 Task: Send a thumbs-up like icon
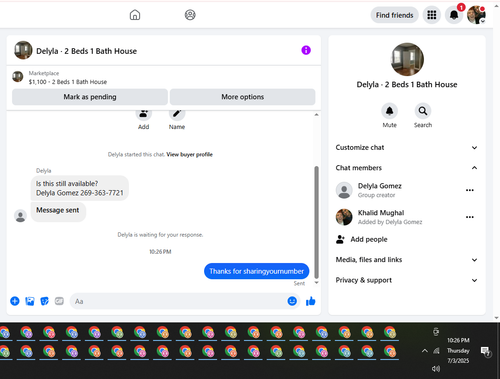click(x=311, y=301)
